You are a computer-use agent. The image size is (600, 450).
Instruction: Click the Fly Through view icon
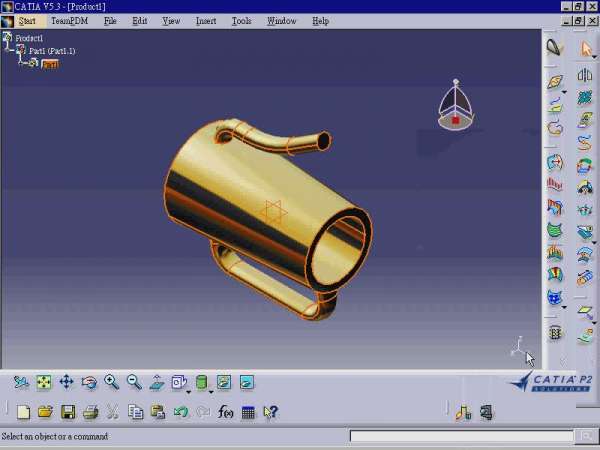(21, 382)
